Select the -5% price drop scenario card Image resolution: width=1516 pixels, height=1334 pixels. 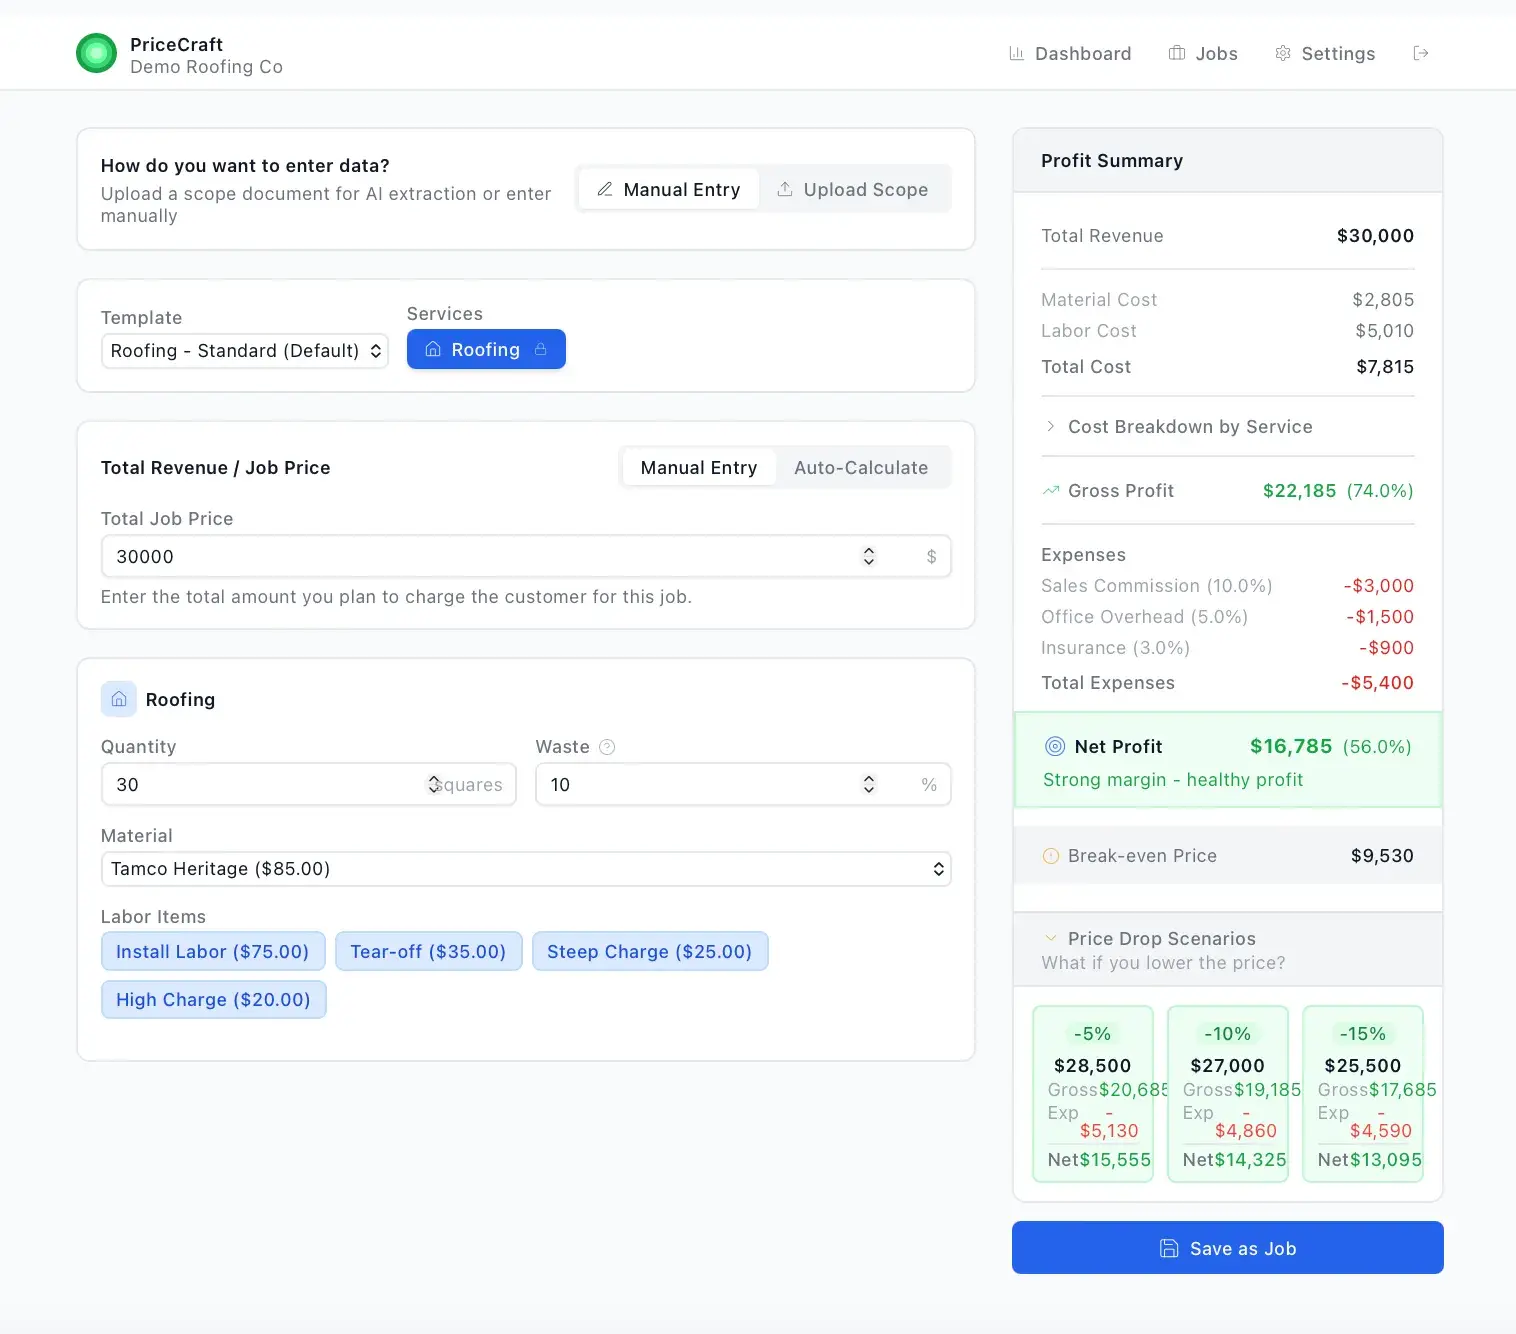pos(1093,1094)
